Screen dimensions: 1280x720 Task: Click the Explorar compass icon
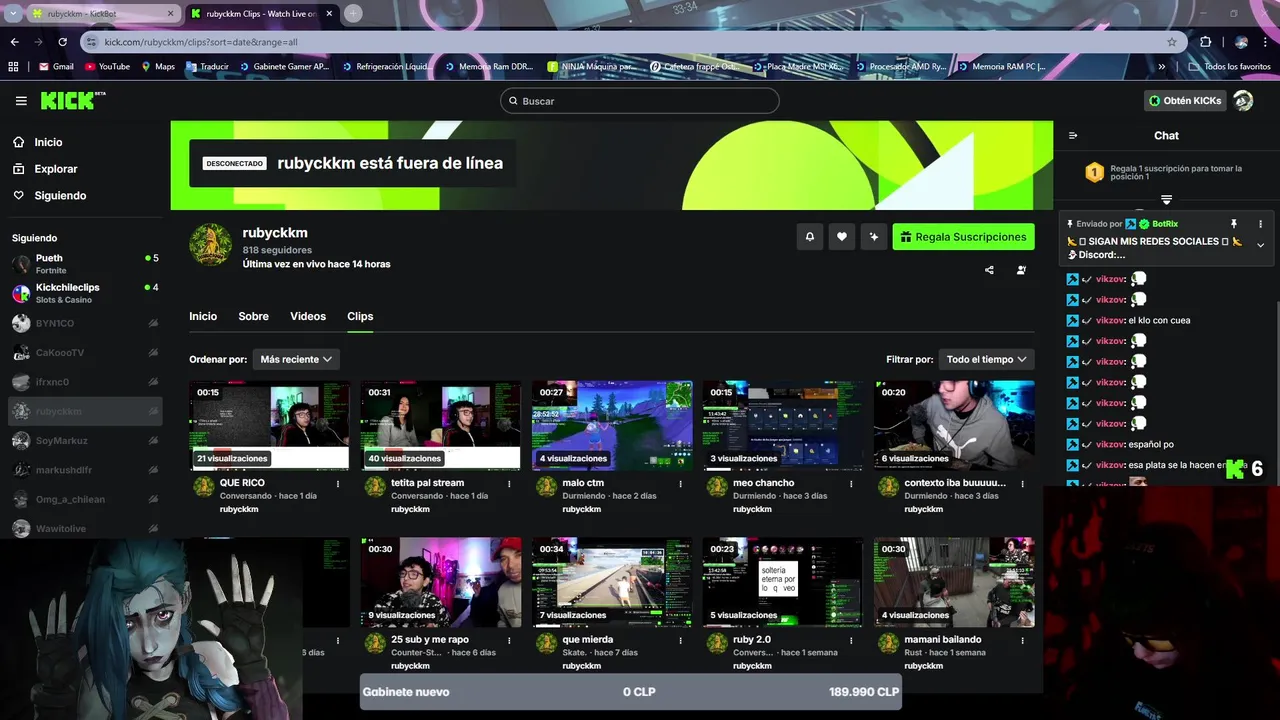(x=19, y=169)
